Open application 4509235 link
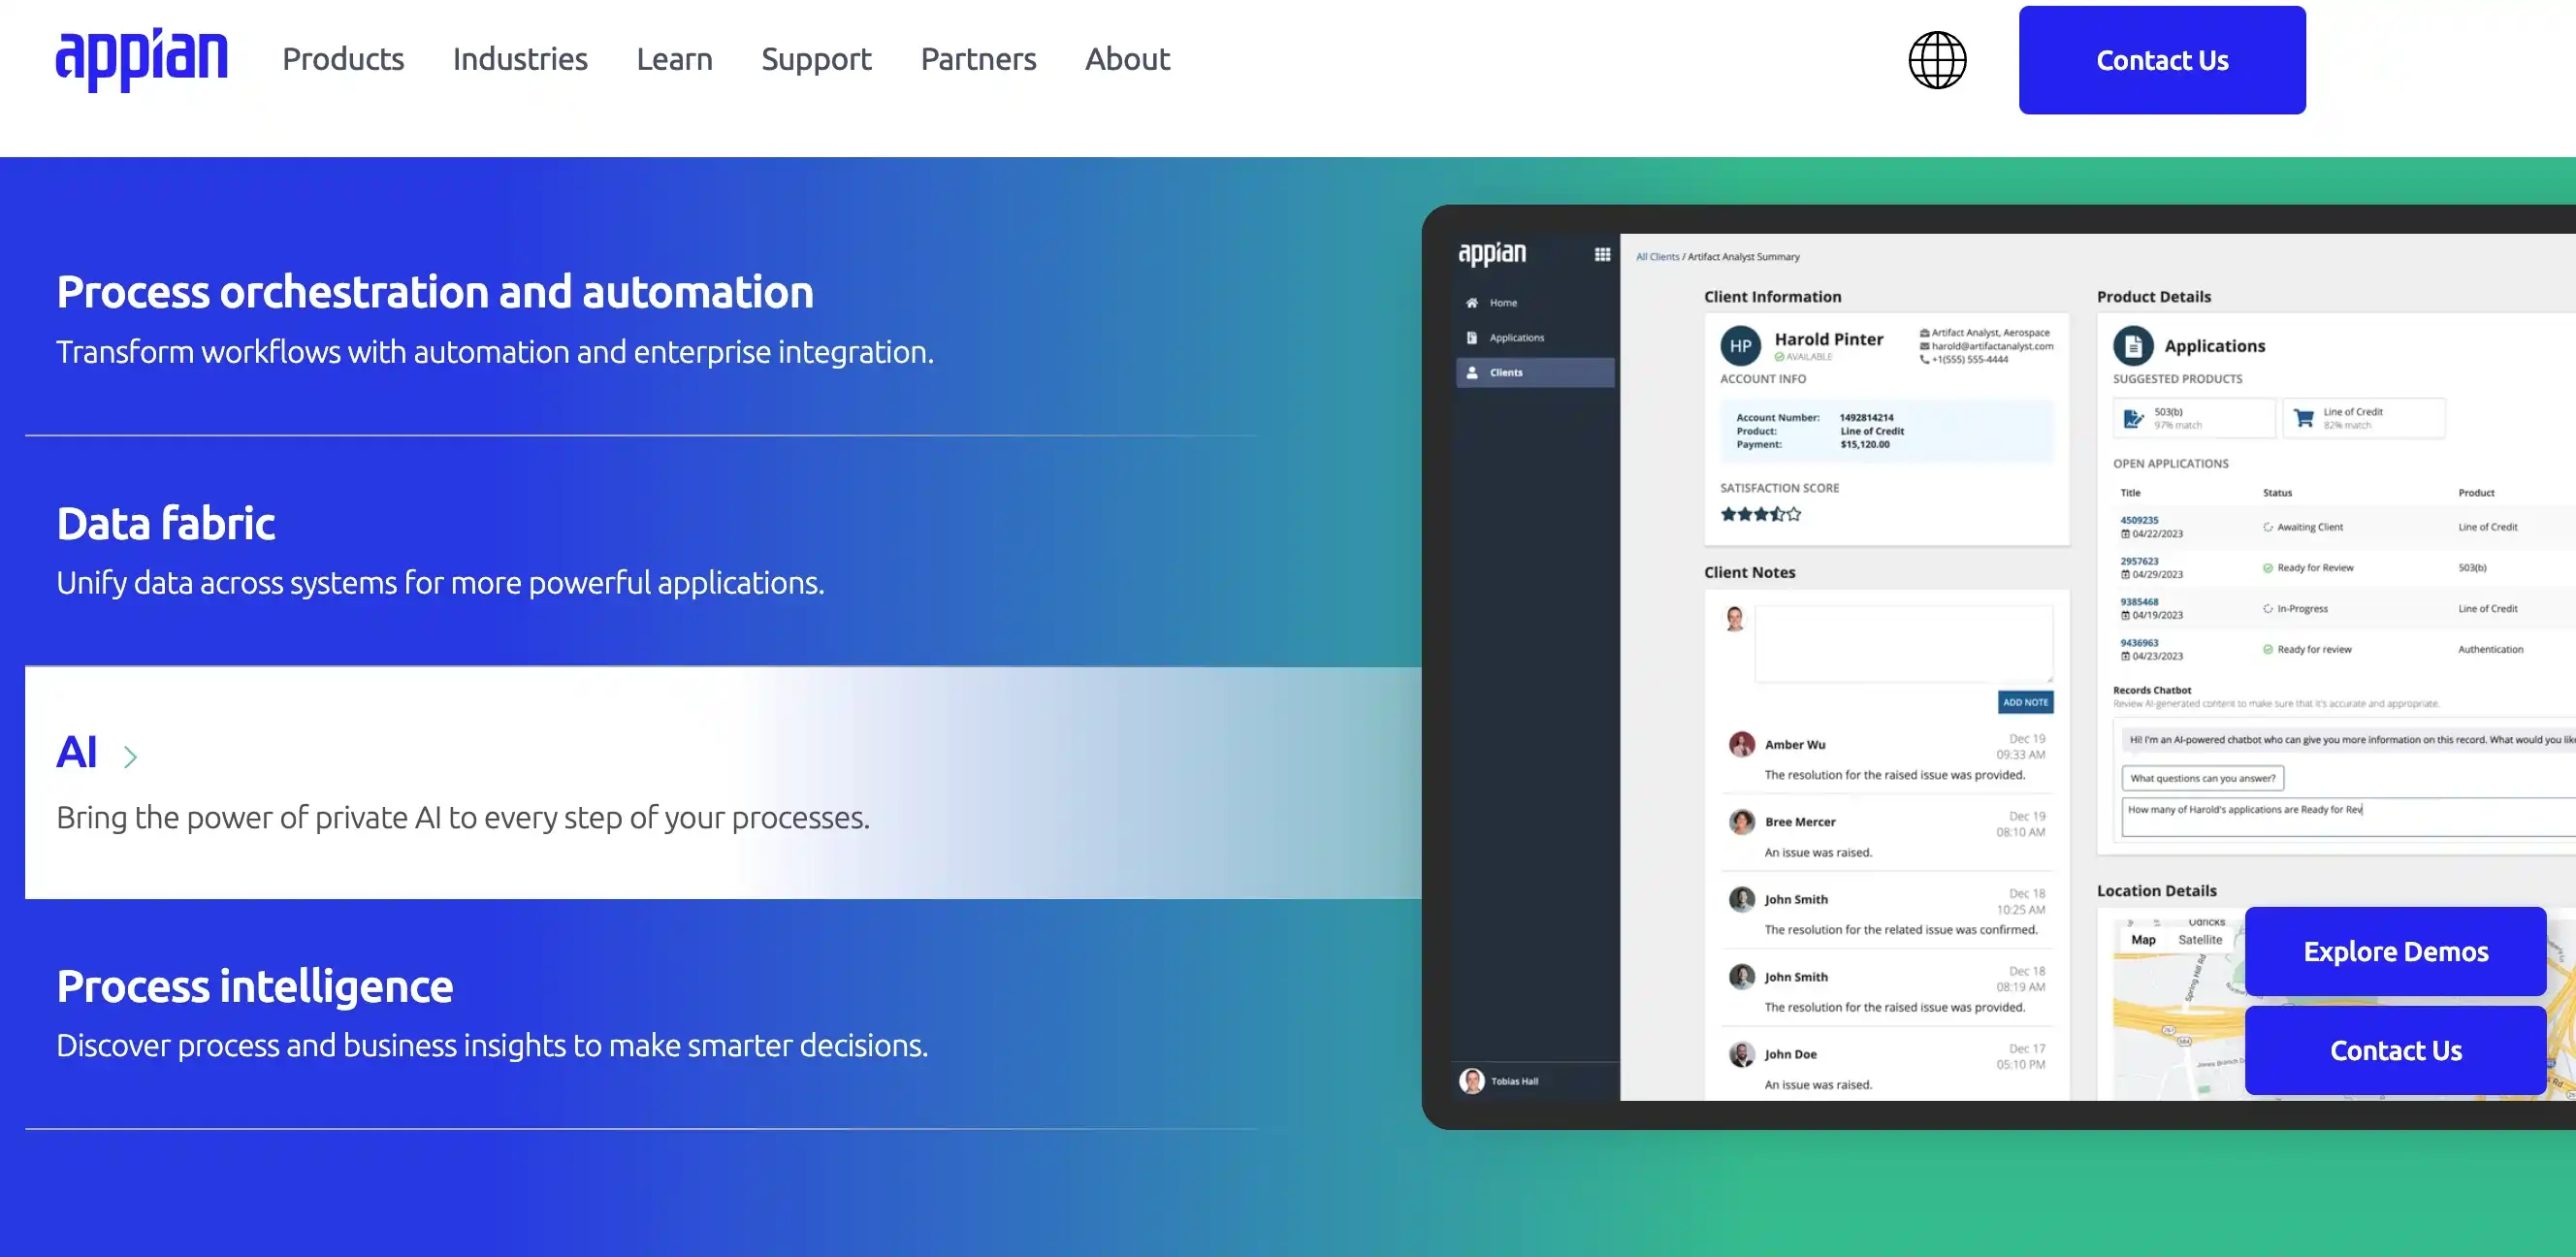 [2139, 520]
